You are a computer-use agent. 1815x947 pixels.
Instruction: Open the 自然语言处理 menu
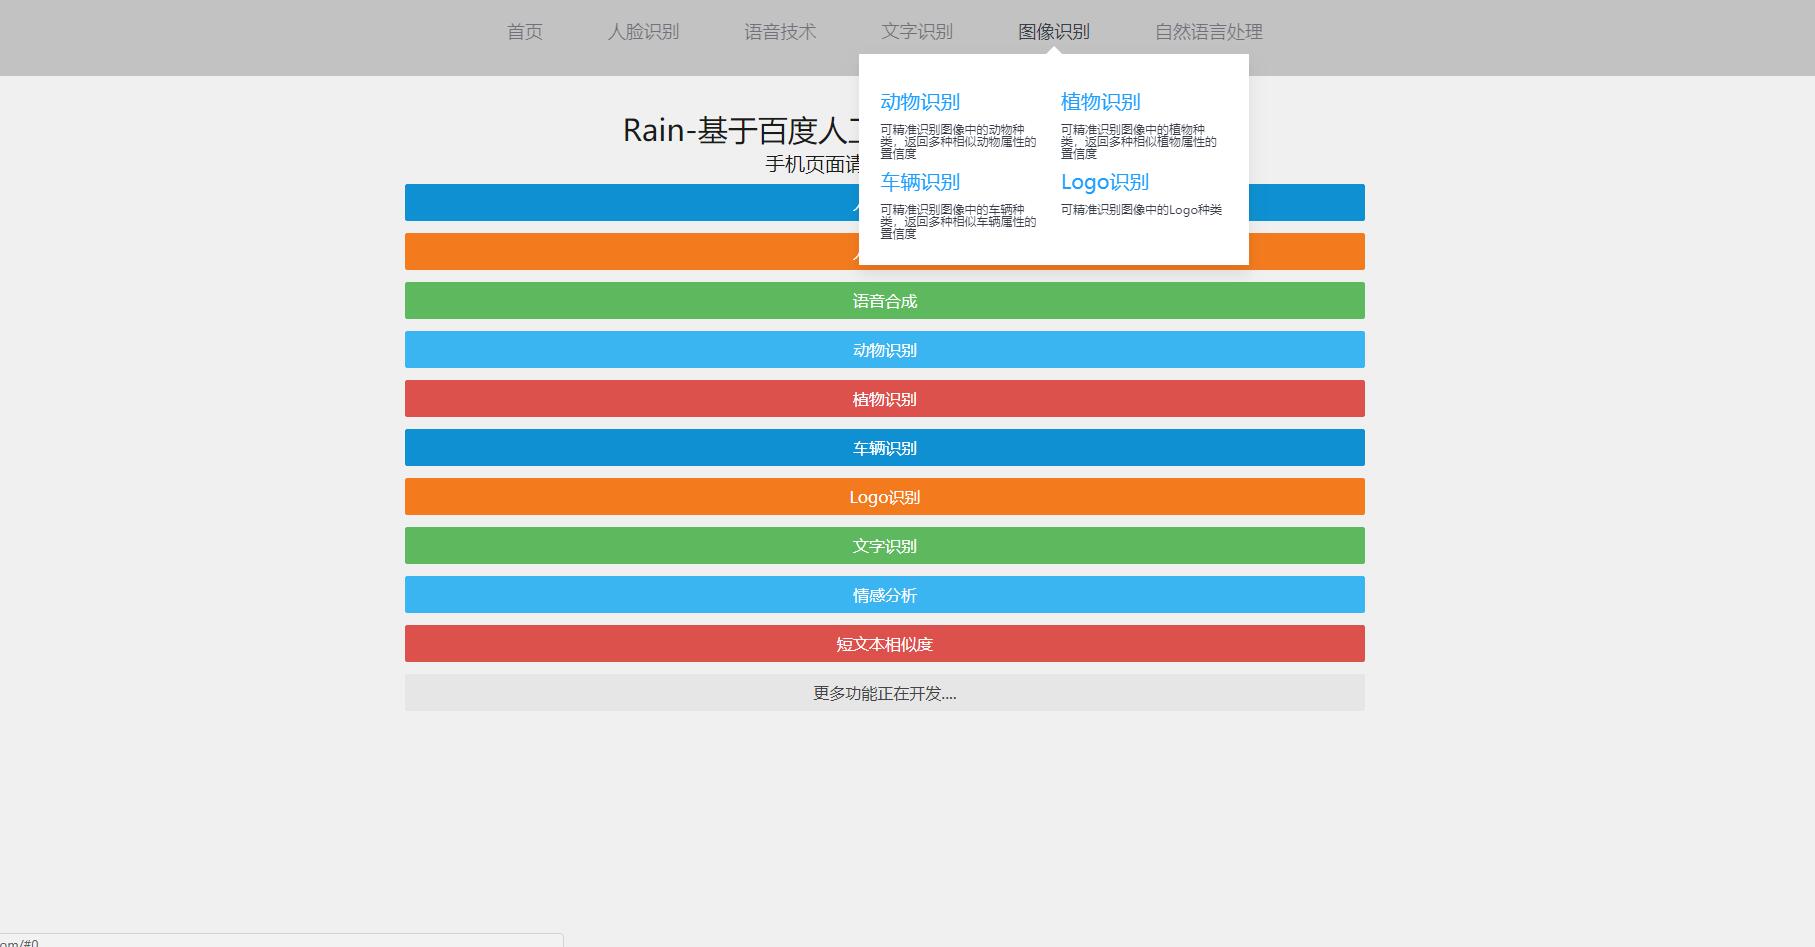pos(1208,31)
